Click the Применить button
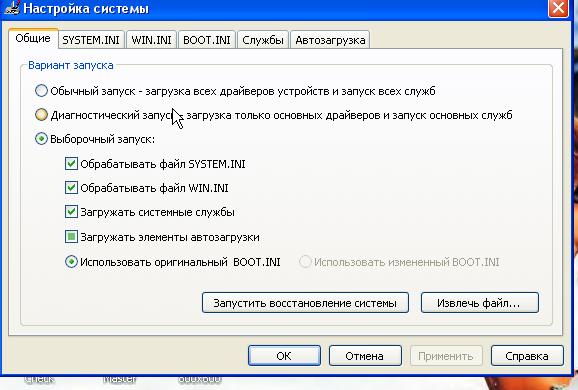Screen dimensions: 578x390 click(446, 356)
